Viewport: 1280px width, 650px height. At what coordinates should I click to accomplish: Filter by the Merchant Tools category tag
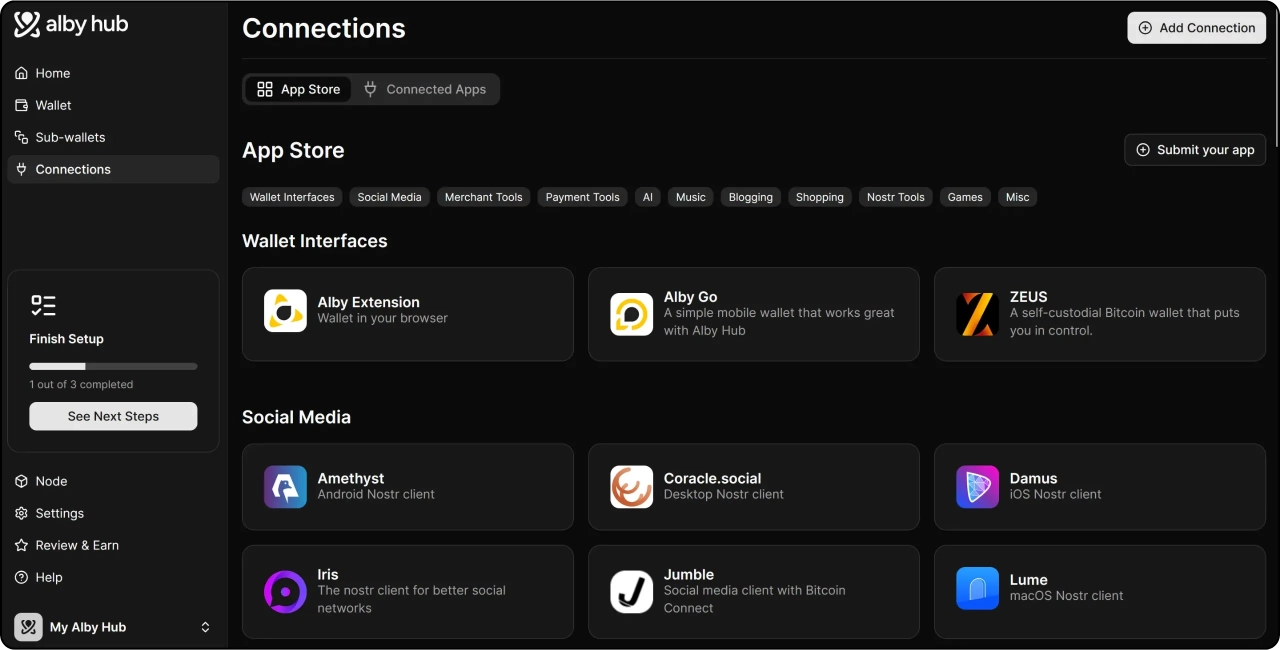pos(483,197)
